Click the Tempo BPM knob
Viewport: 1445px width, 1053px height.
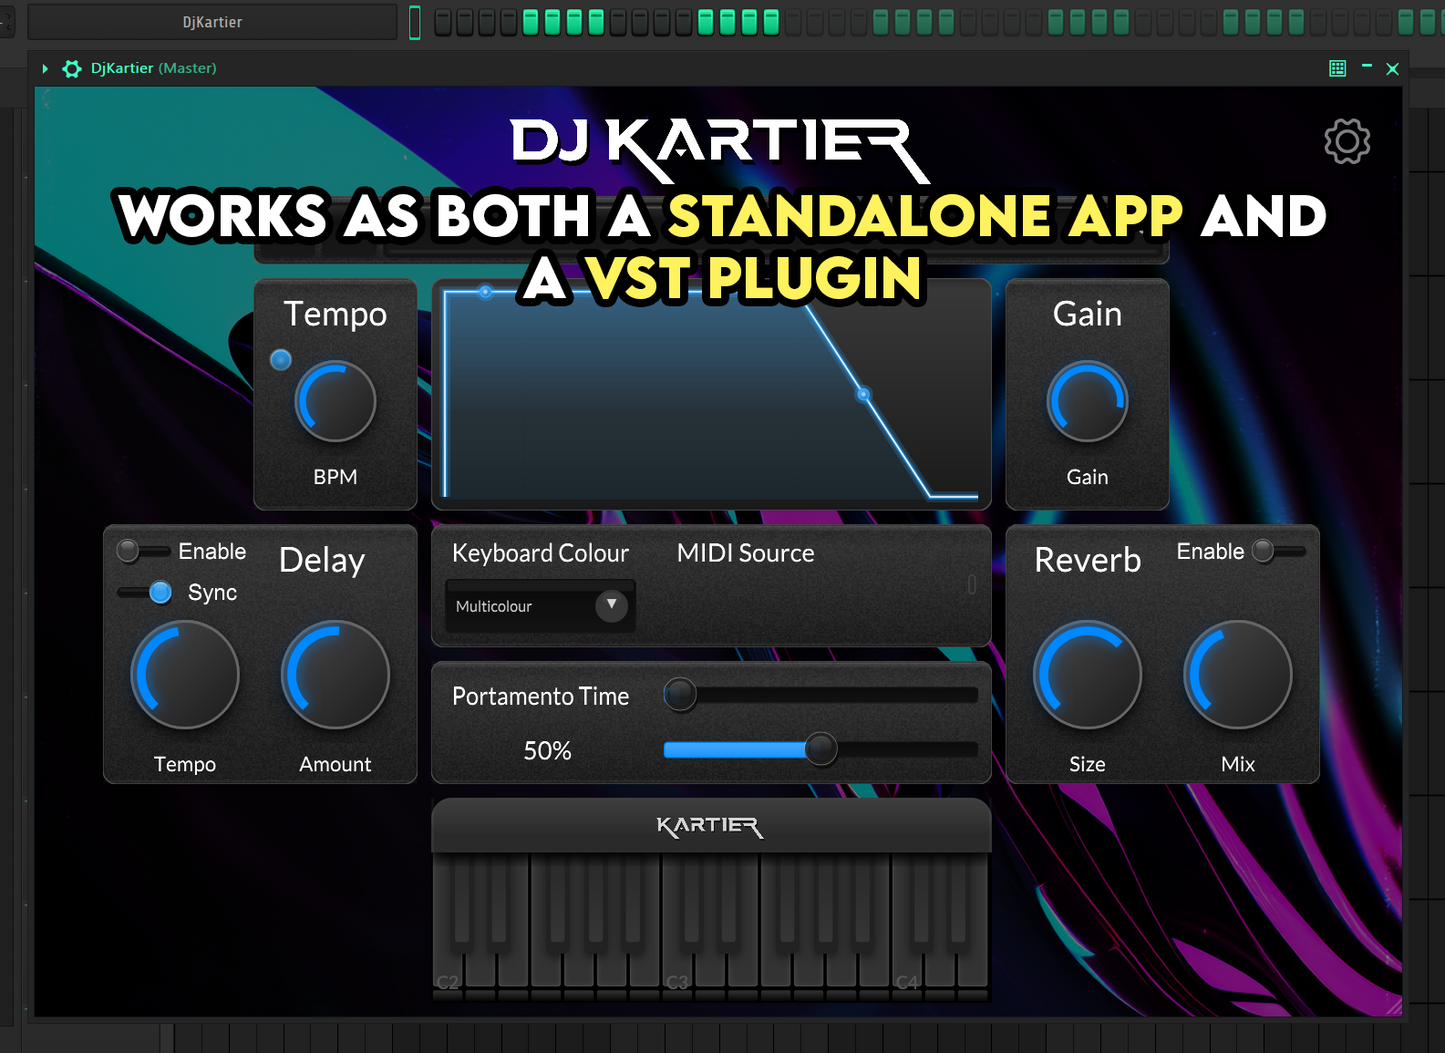(x=335, y=402)
